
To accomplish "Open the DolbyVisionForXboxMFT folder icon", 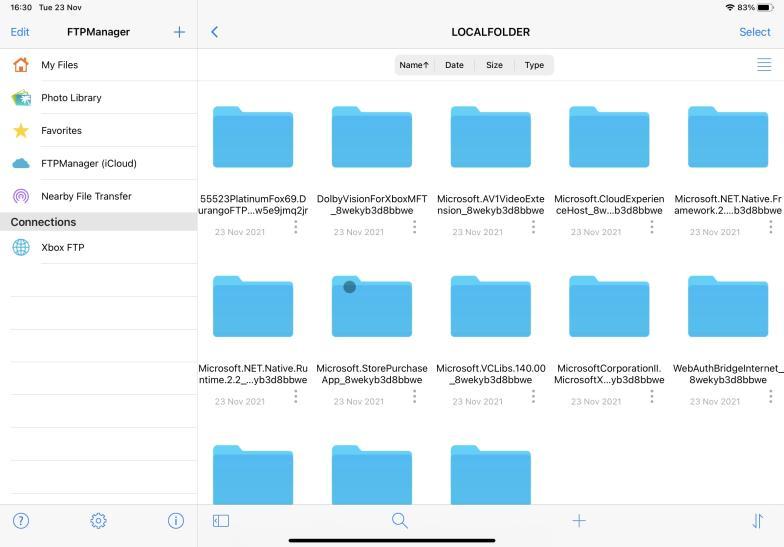I will coord(372,136).
